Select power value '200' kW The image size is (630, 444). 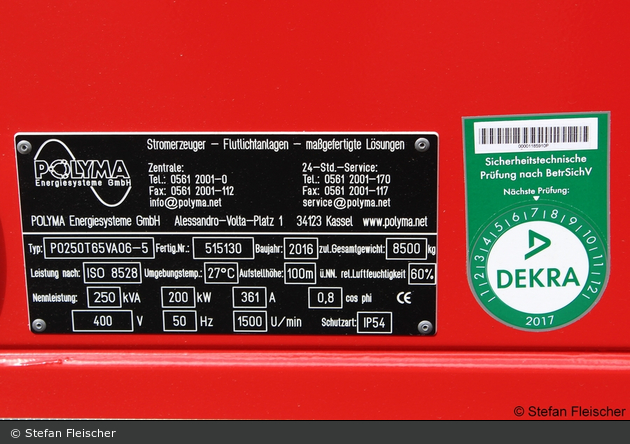point(178,297)
